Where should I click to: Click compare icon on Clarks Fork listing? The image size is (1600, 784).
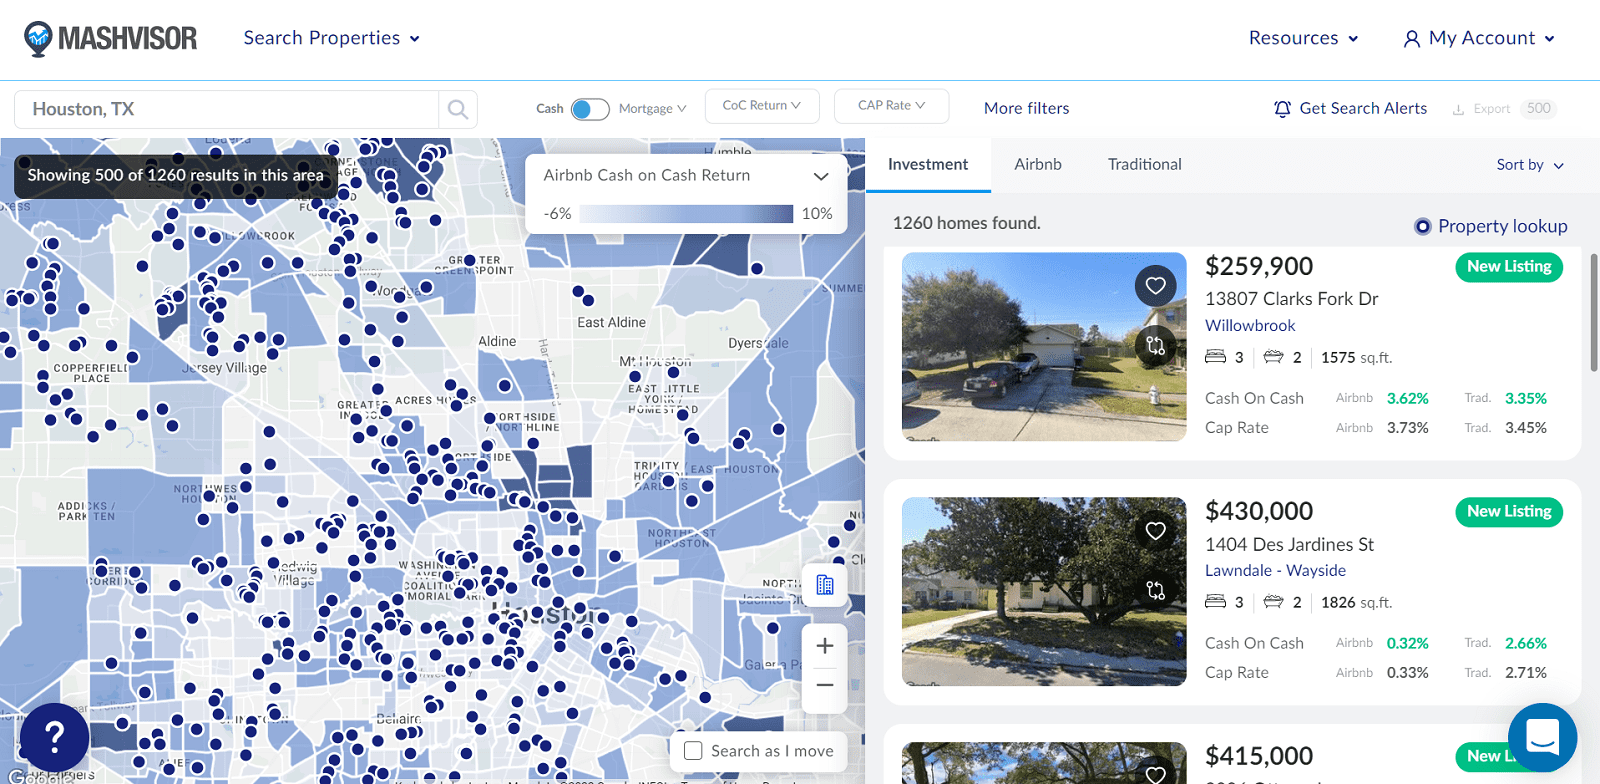click(x=1155, y=346)
